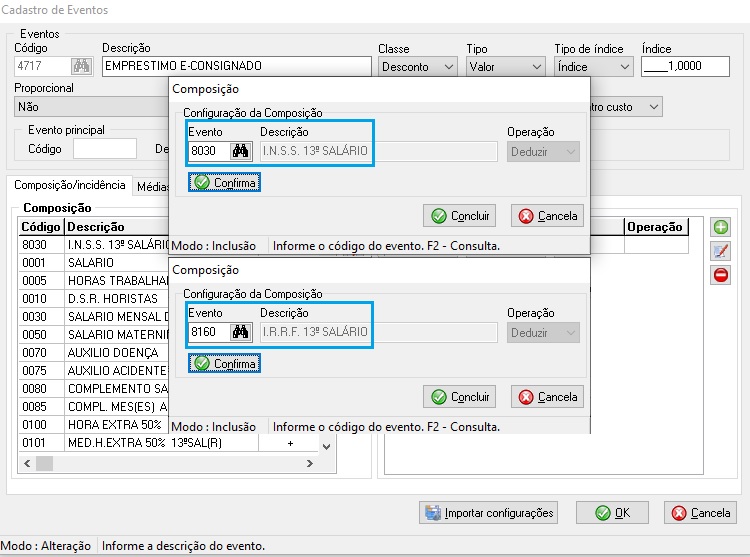Click the Importar configurações button
This screenshot has height=557, width=750.
pyautogui.click(x=488, y=513)
